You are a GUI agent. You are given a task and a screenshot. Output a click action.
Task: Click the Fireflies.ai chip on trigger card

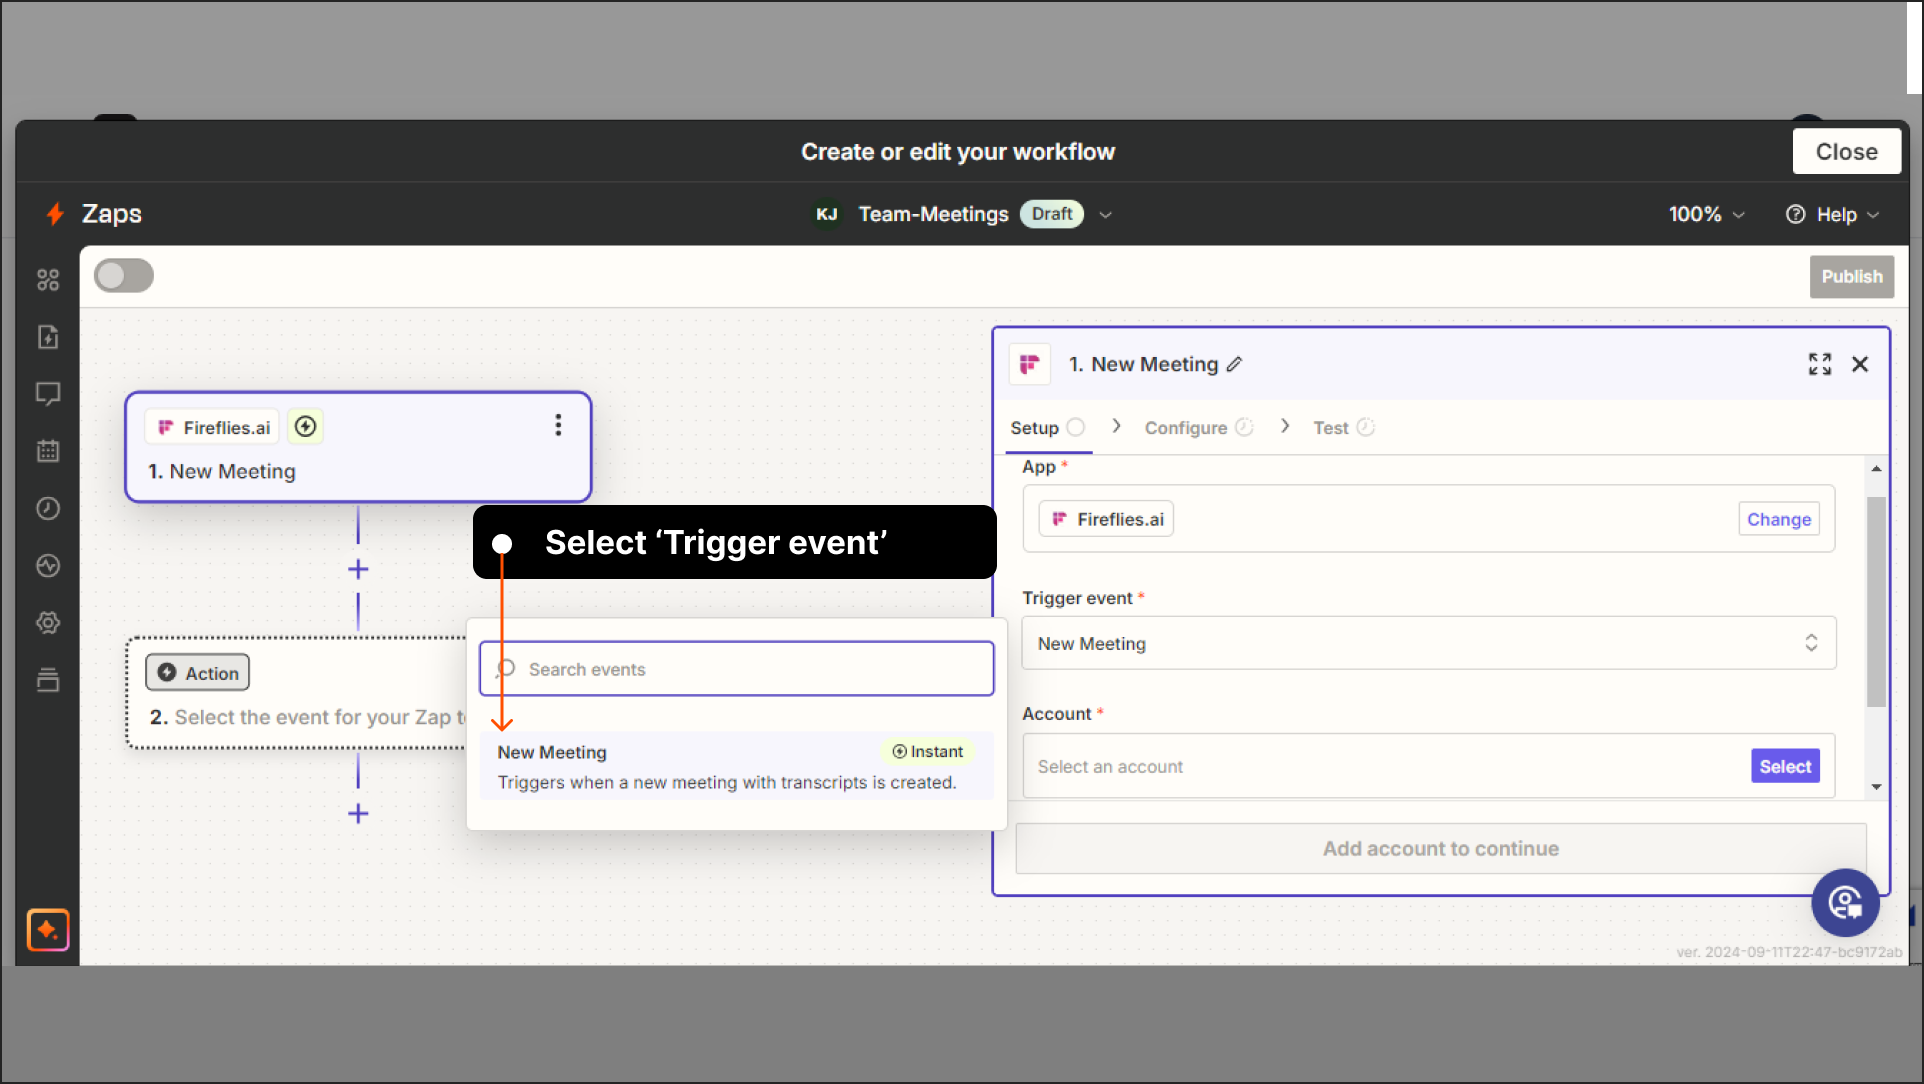point(213,427)
